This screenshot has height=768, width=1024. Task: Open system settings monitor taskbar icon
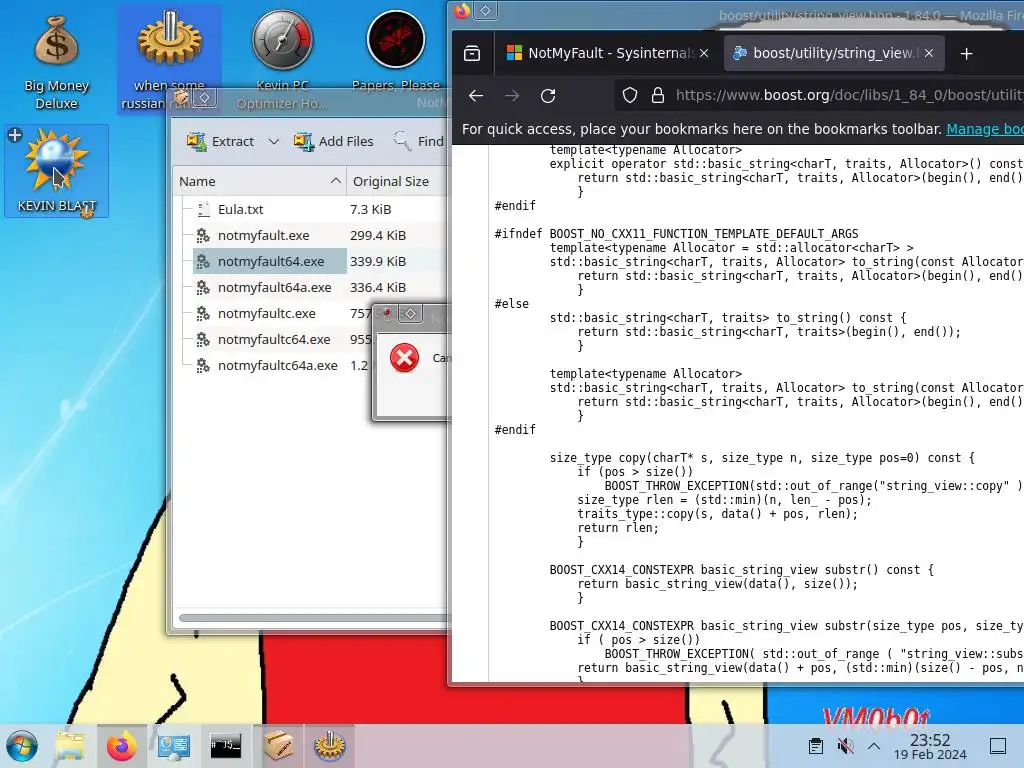[174, 746]
